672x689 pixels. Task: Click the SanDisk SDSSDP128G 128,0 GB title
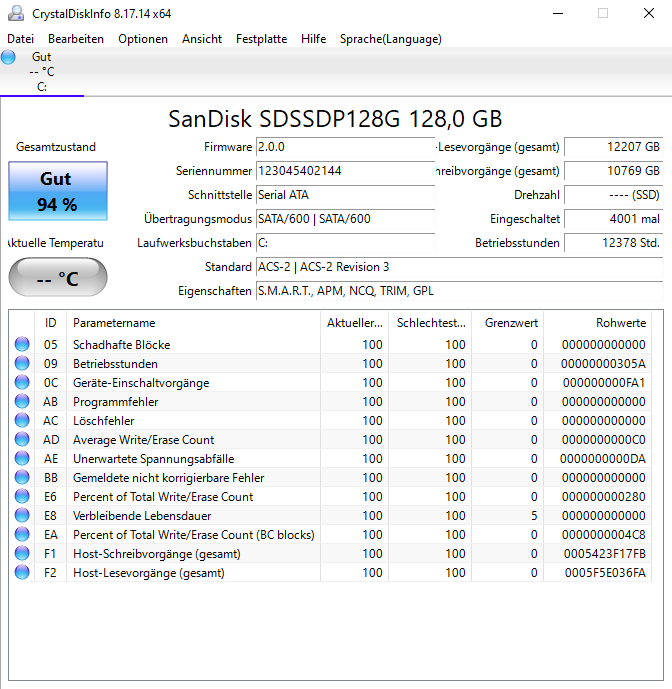click(x=335, y=119)
